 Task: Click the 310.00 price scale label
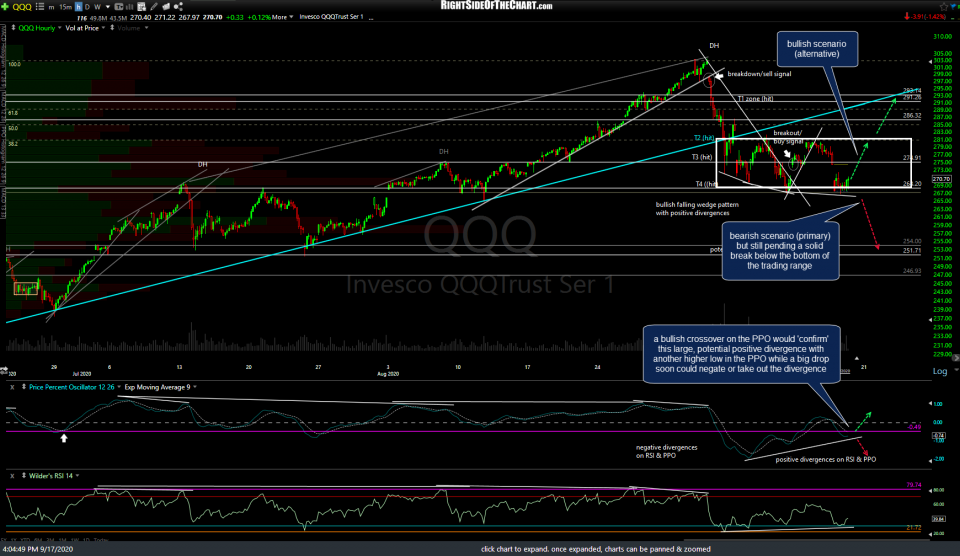[942, 37]
